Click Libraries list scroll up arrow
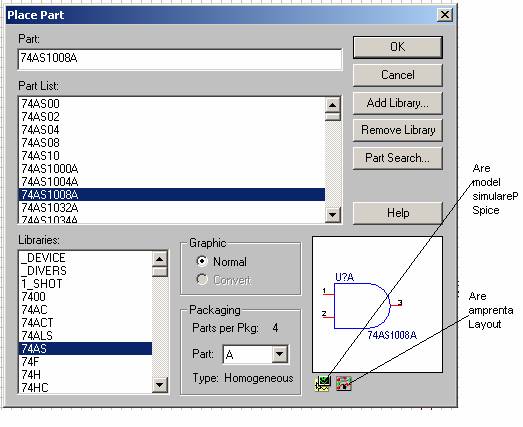The width and height of the screenshot is (523, 427). click(x=159, y=259)
